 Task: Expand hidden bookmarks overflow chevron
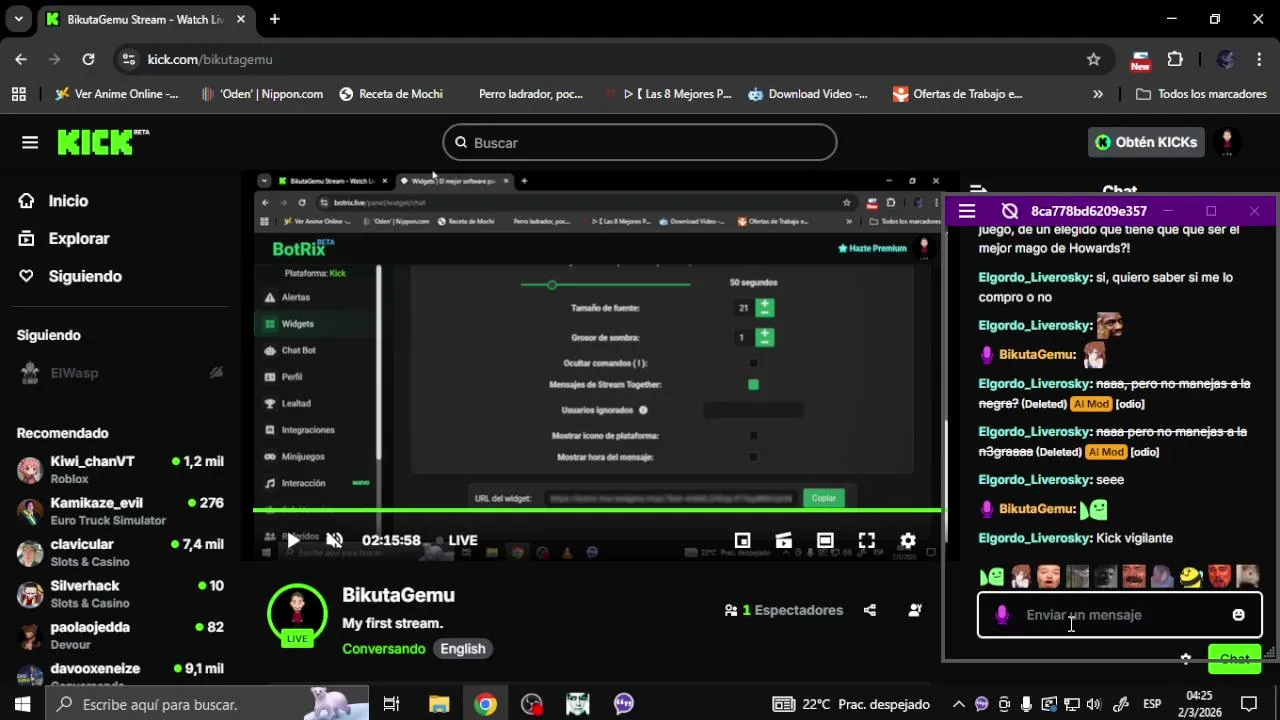point(1098,94)
